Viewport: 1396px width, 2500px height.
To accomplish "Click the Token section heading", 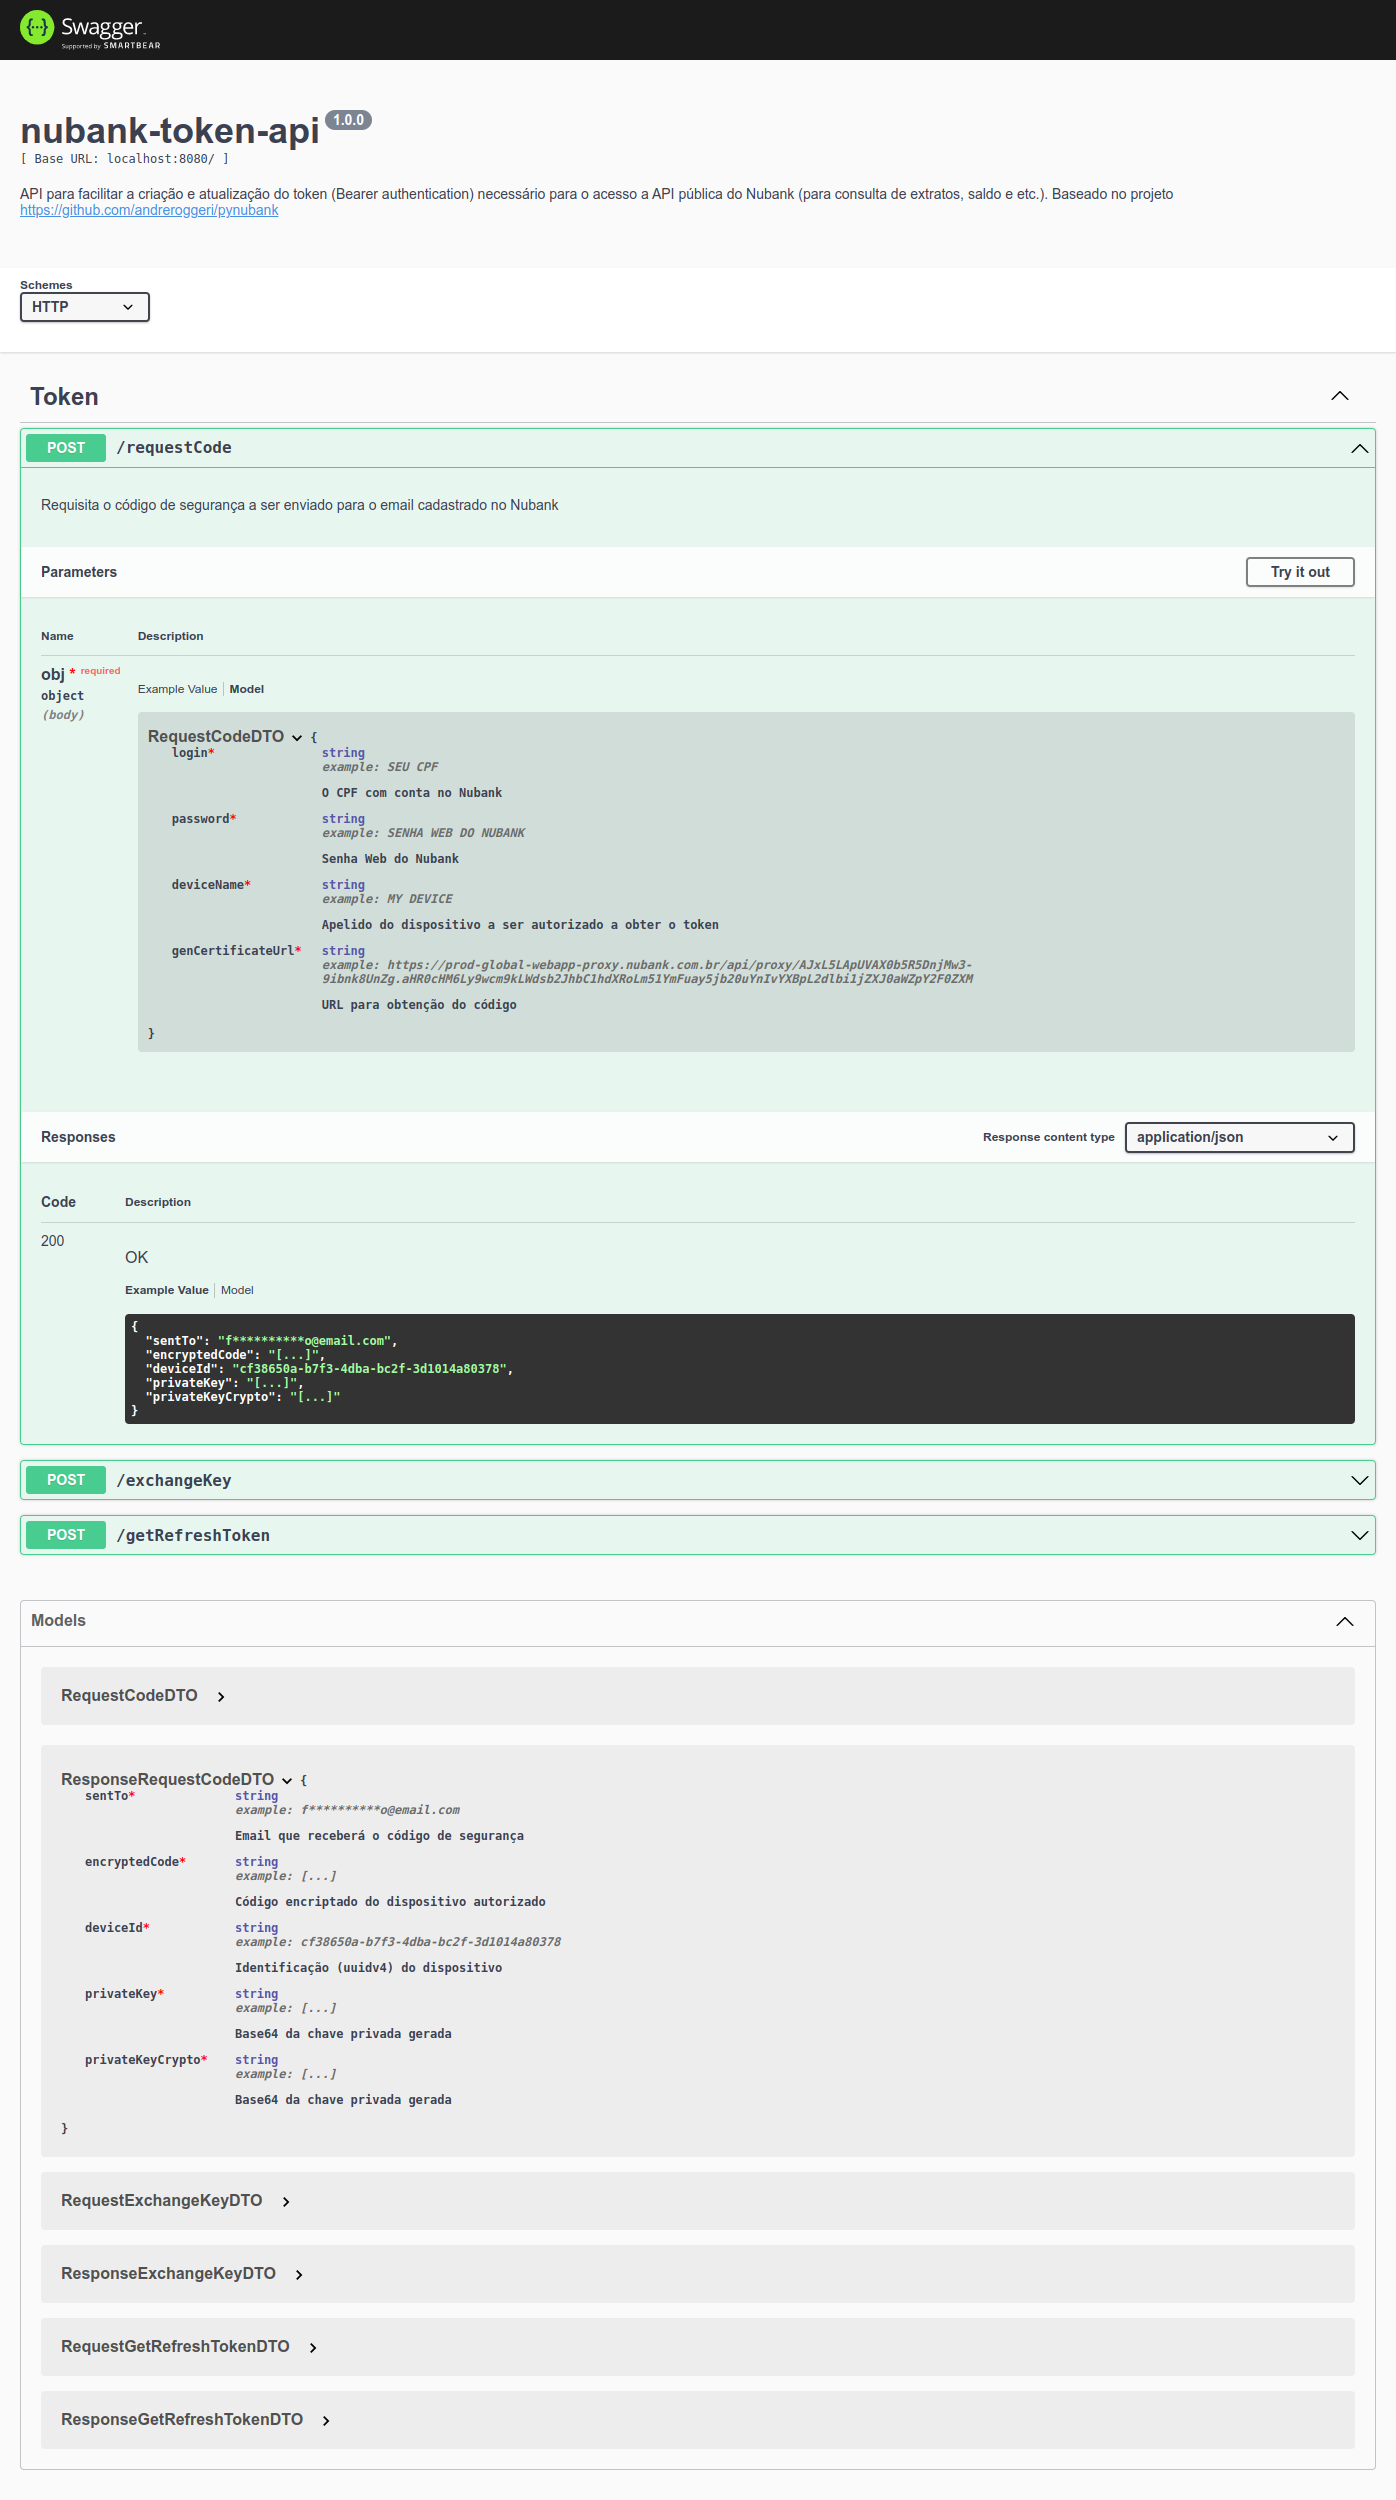I will pyautogui.click(x=64, y=397).
